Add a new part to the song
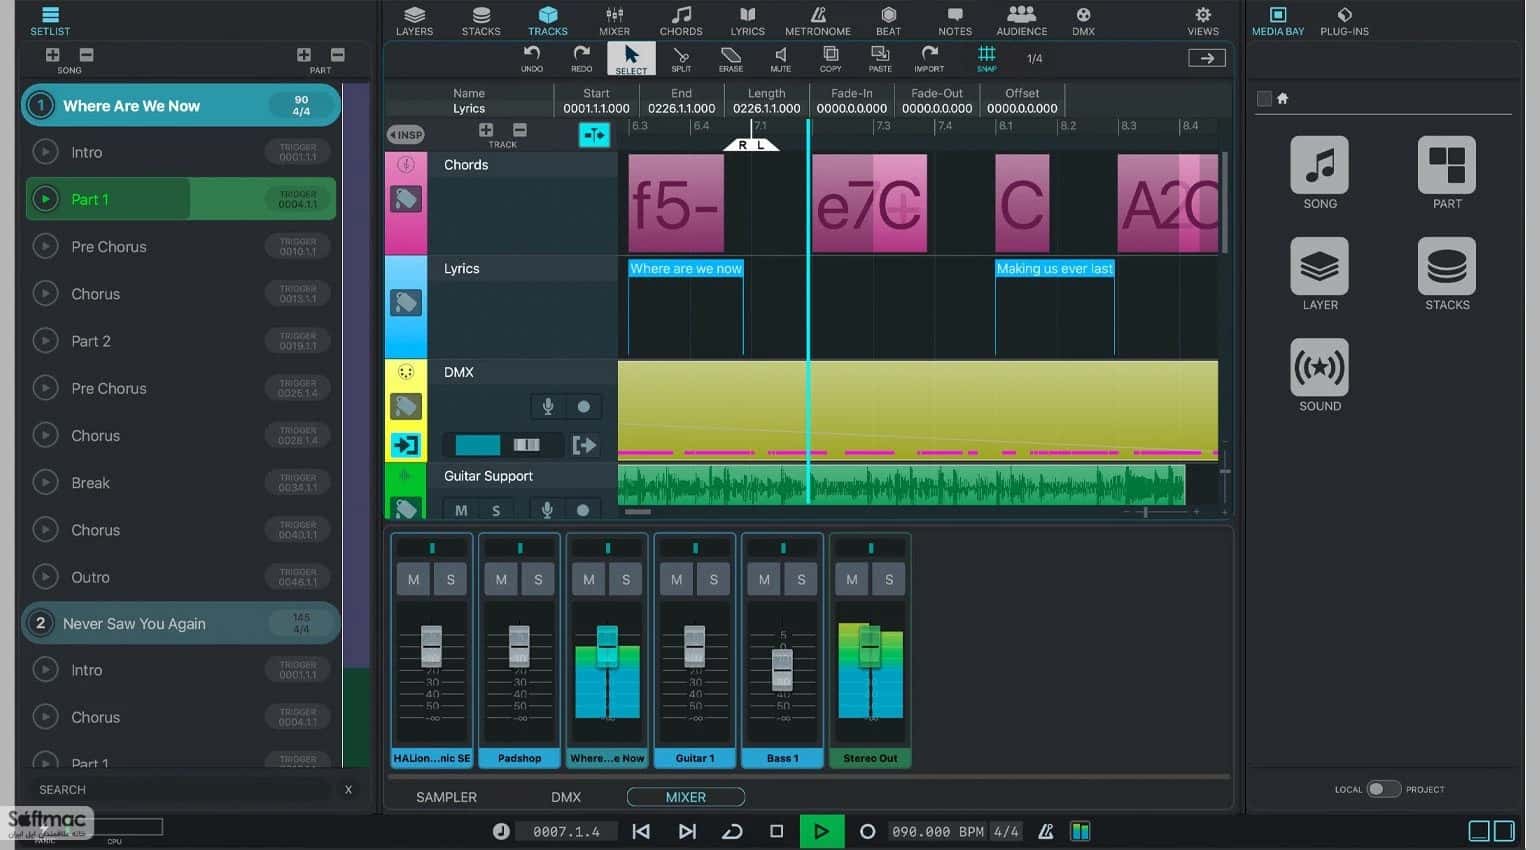 click(304, 55)
